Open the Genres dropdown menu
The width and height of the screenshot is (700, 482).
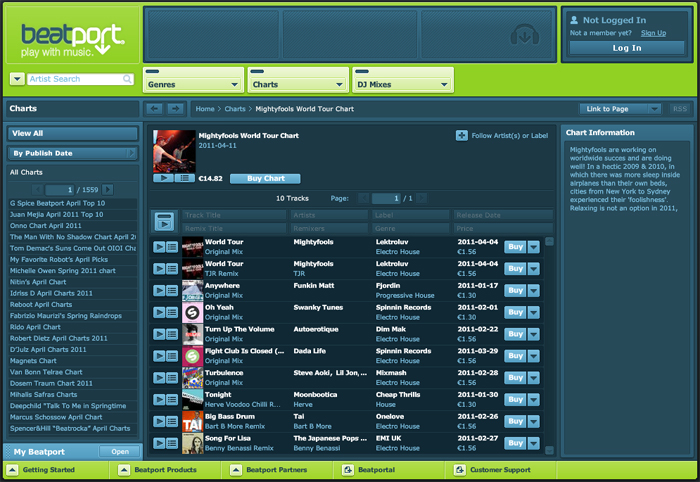tap(193, 84)
